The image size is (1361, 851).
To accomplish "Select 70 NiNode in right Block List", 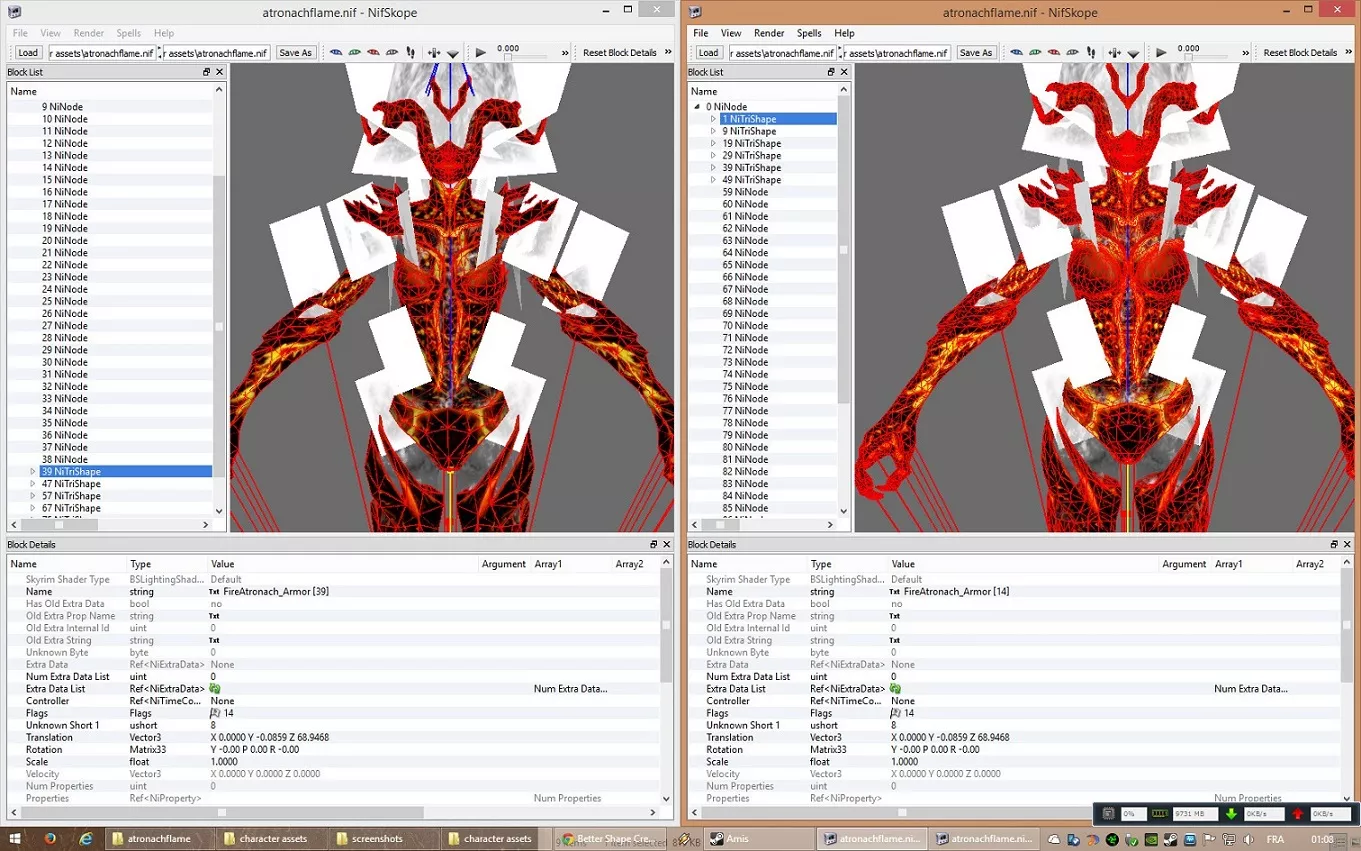I will tap(745, 326).
